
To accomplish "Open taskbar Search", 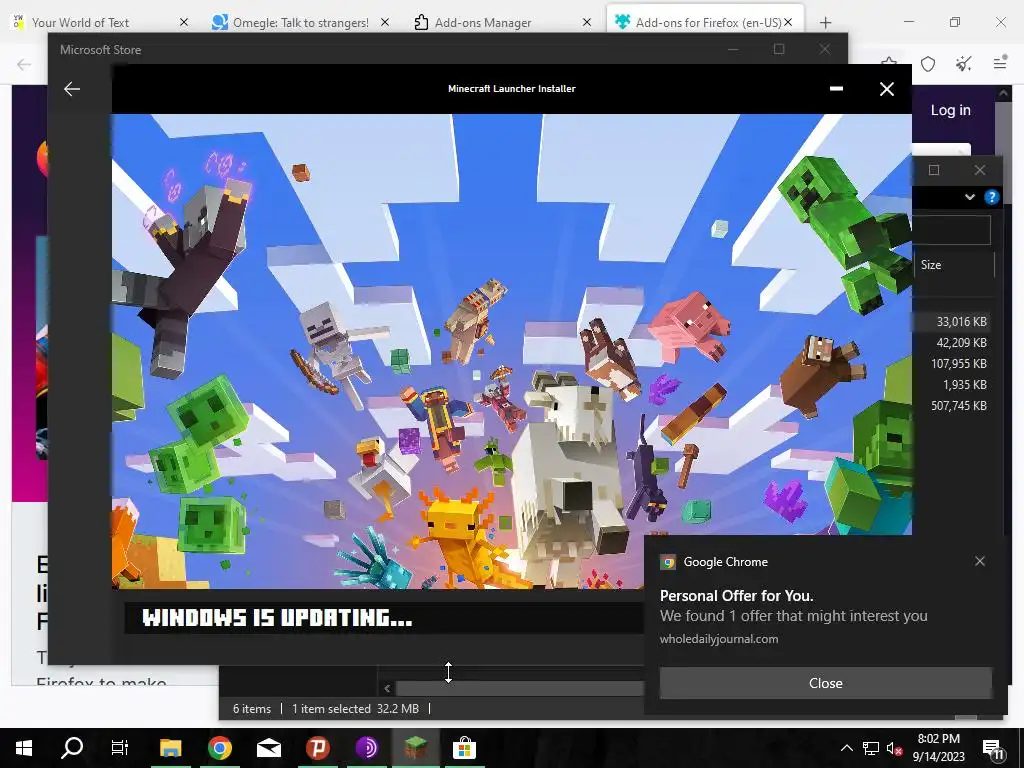I will [72, 748].
